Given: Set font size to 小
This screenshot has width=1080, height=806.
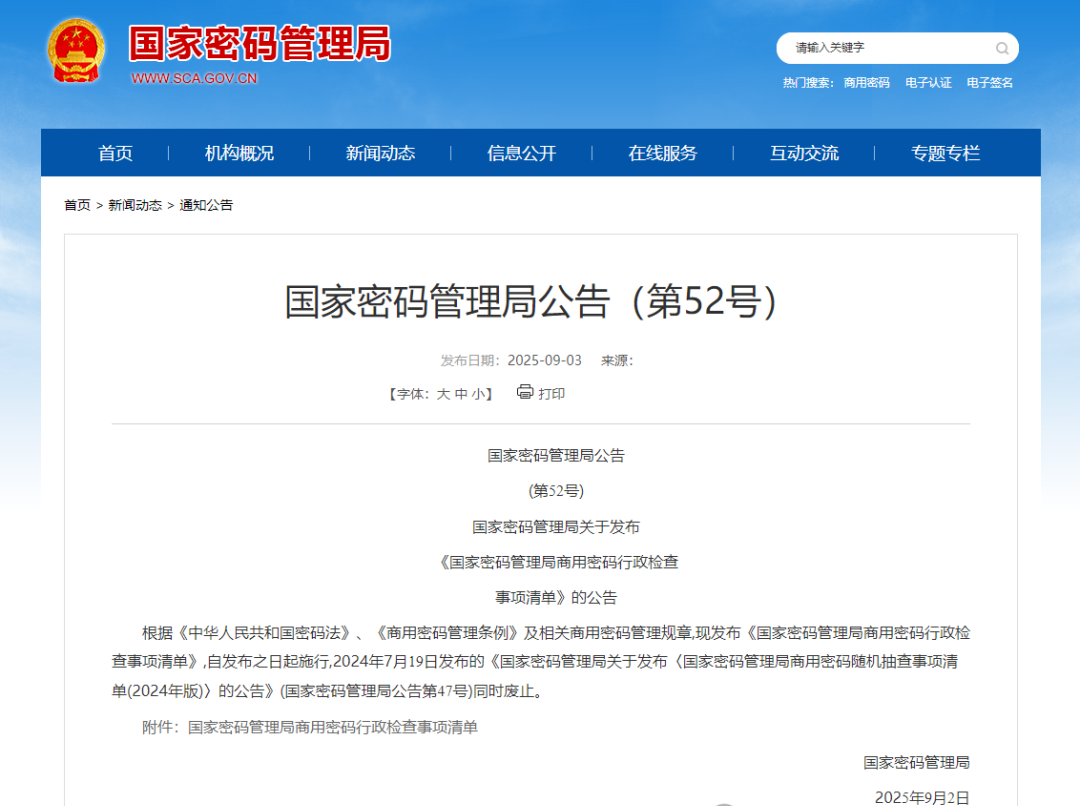Looking at the screenshot, I should click(478, 394).
